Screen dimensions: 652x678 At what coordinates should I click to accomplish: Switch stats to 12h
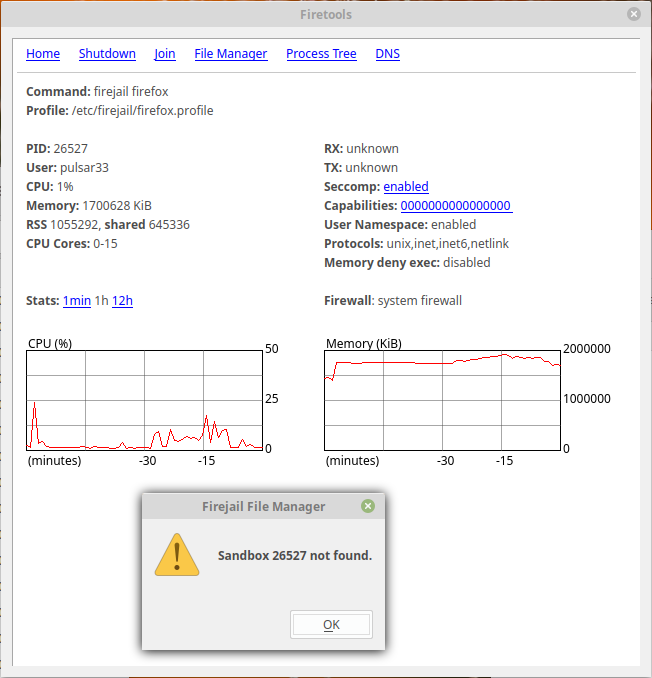pyautogui.click(x=122, y=301)
